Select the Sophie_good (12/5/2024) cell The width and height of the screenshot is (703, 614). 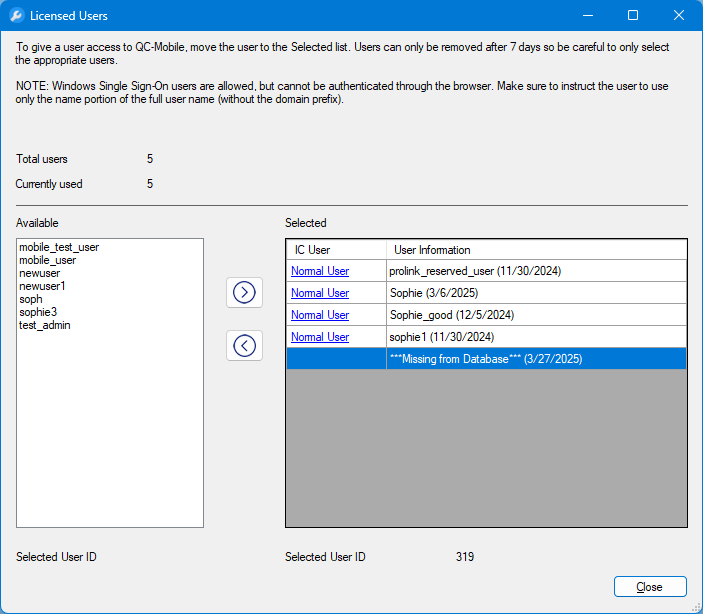tap(536, 315)
